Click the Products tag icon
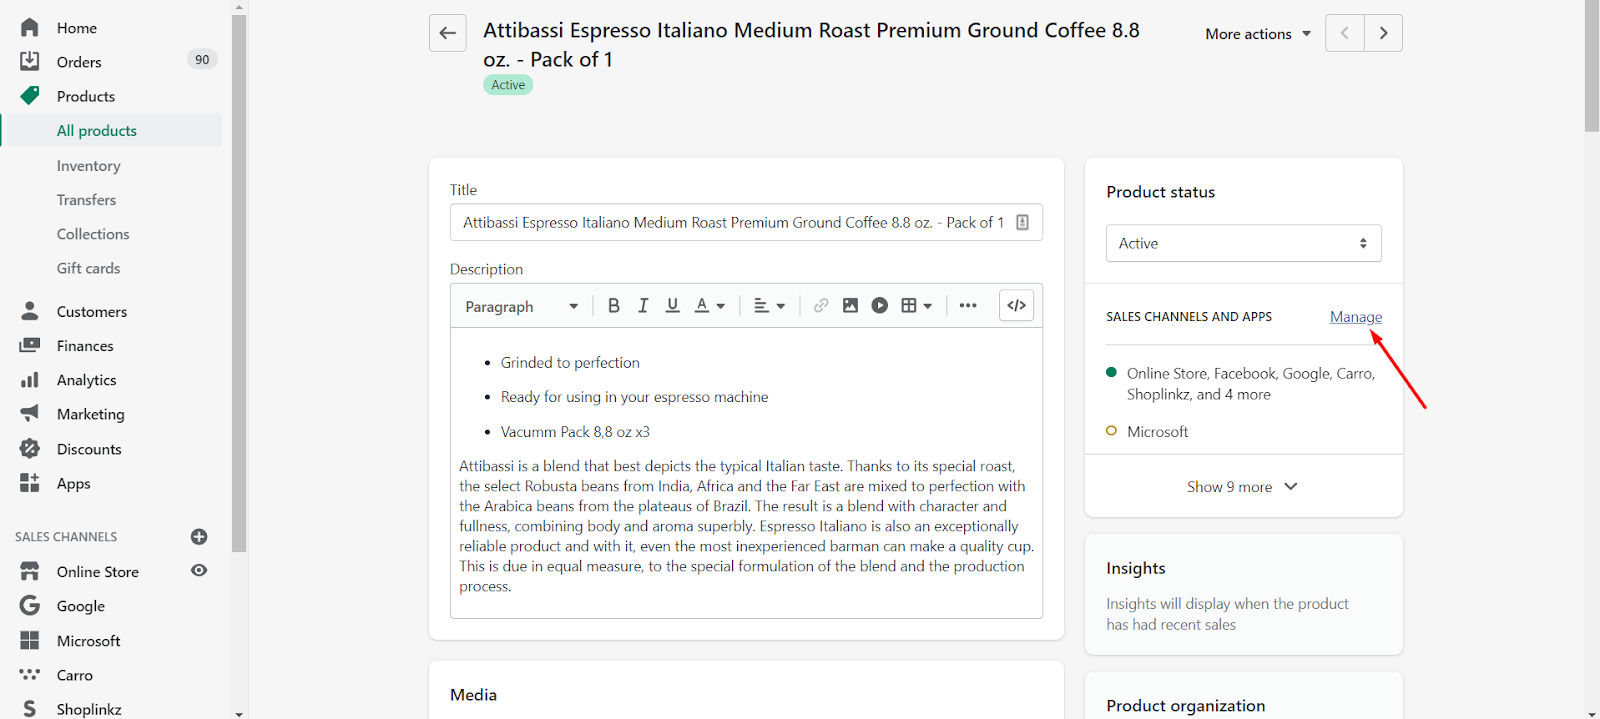 (30, 96)
